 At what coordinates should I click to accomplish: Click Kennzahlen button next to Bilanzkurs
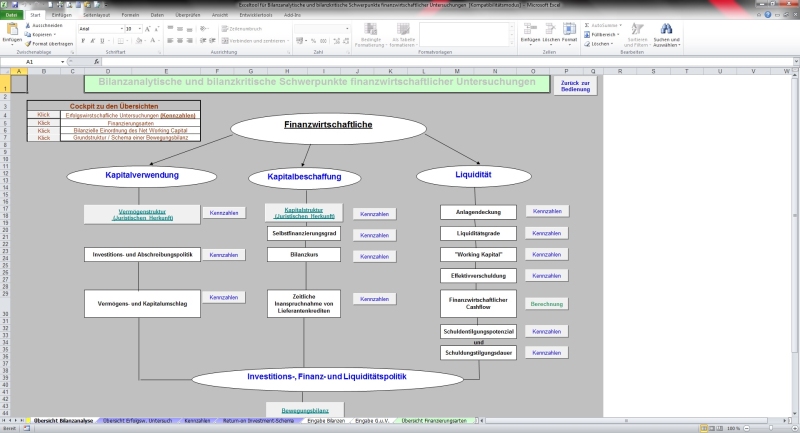(x=374, y=256)
